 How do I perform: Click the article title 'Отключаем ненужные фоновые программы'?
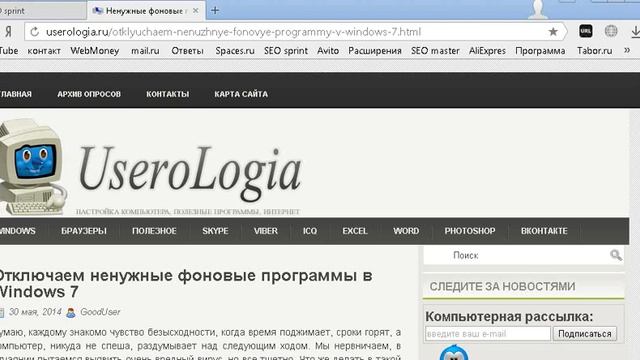(x=186, y=284)
